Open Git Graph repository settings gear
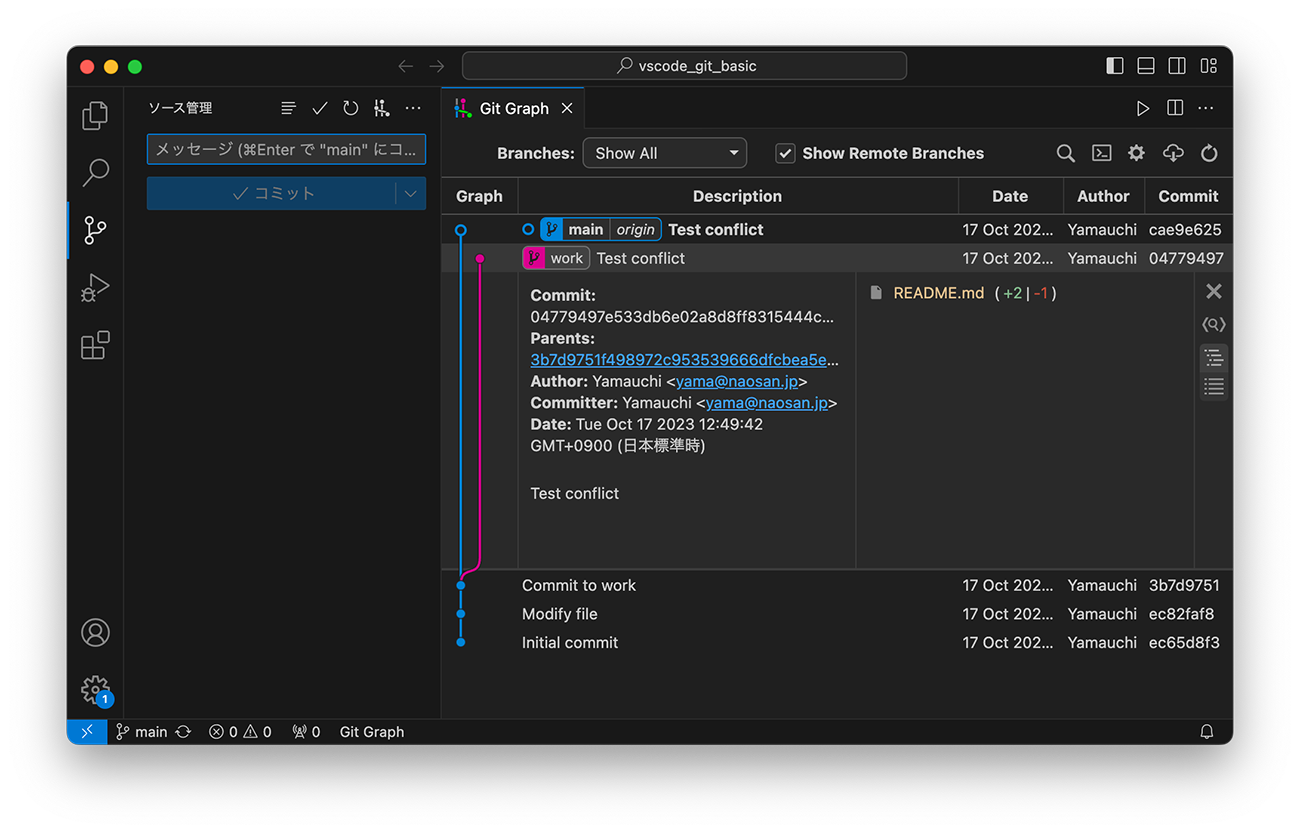1300x833 pixels. (1136, 153)
